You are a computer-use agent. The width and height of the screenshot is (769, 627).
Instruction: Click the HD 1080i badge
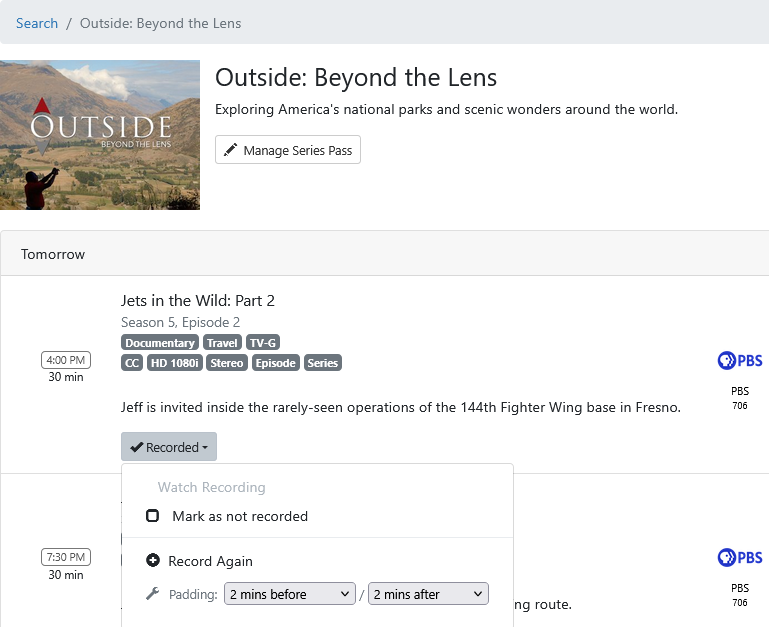point(175,363)
